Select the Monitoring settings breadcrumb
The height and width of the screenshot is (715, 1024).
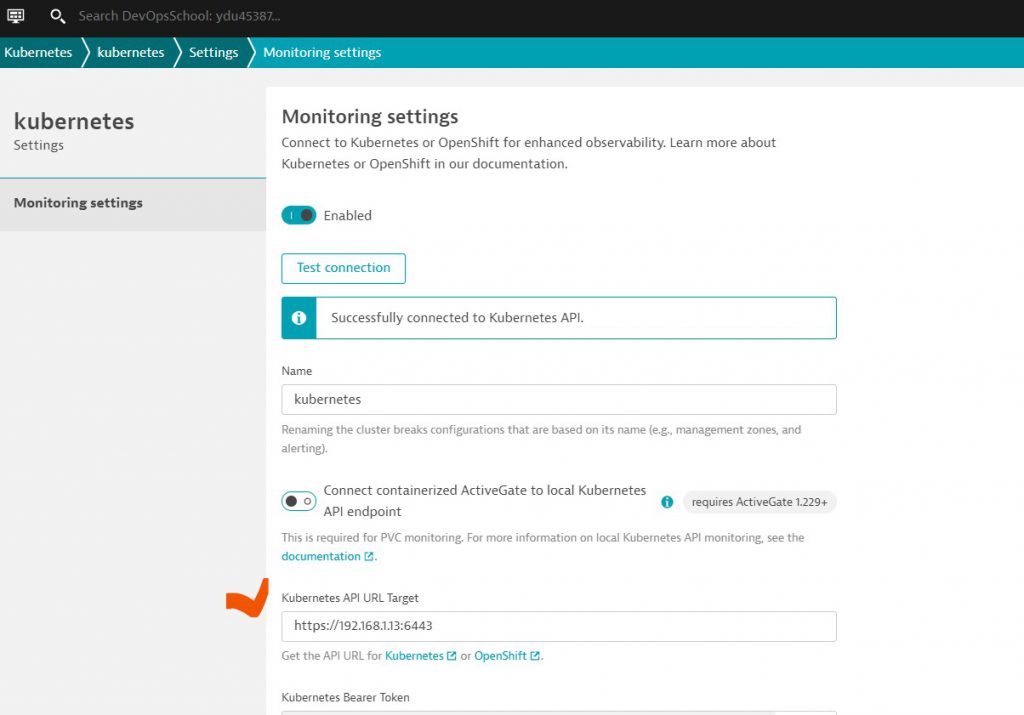[x=322, y=52]
